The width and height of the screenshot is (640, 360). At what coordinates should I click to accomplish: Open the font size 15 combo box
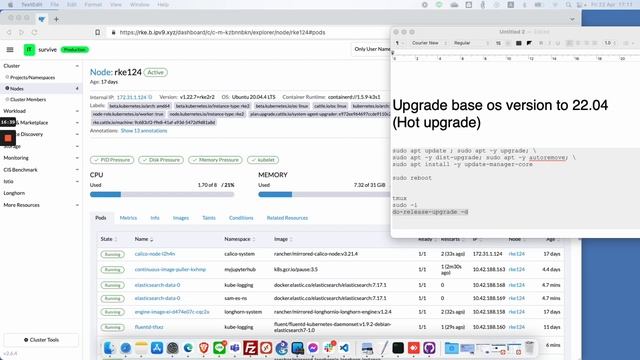(502, 43)
